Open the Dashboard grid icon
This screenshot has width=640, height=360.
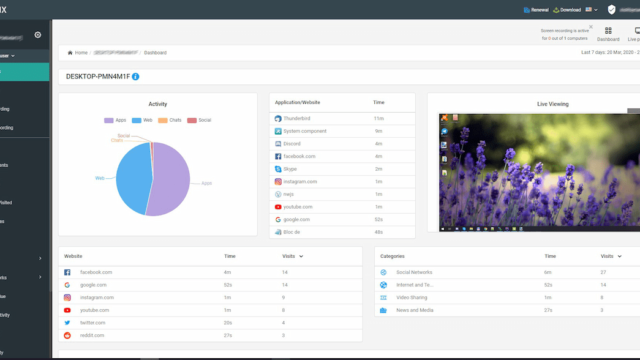coord(608,31)
